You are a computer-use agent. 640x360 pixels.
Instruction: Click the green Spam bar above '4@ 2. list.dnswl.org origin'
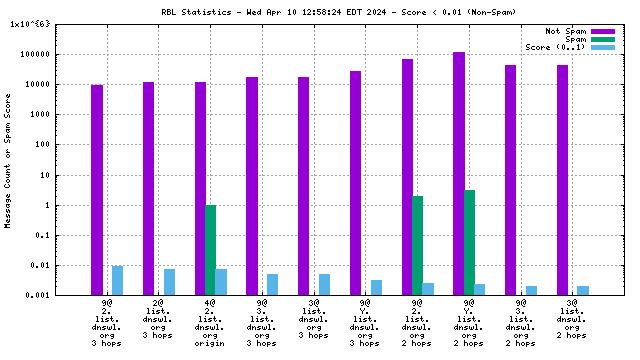pyautogui.click(x=210, y=250)
